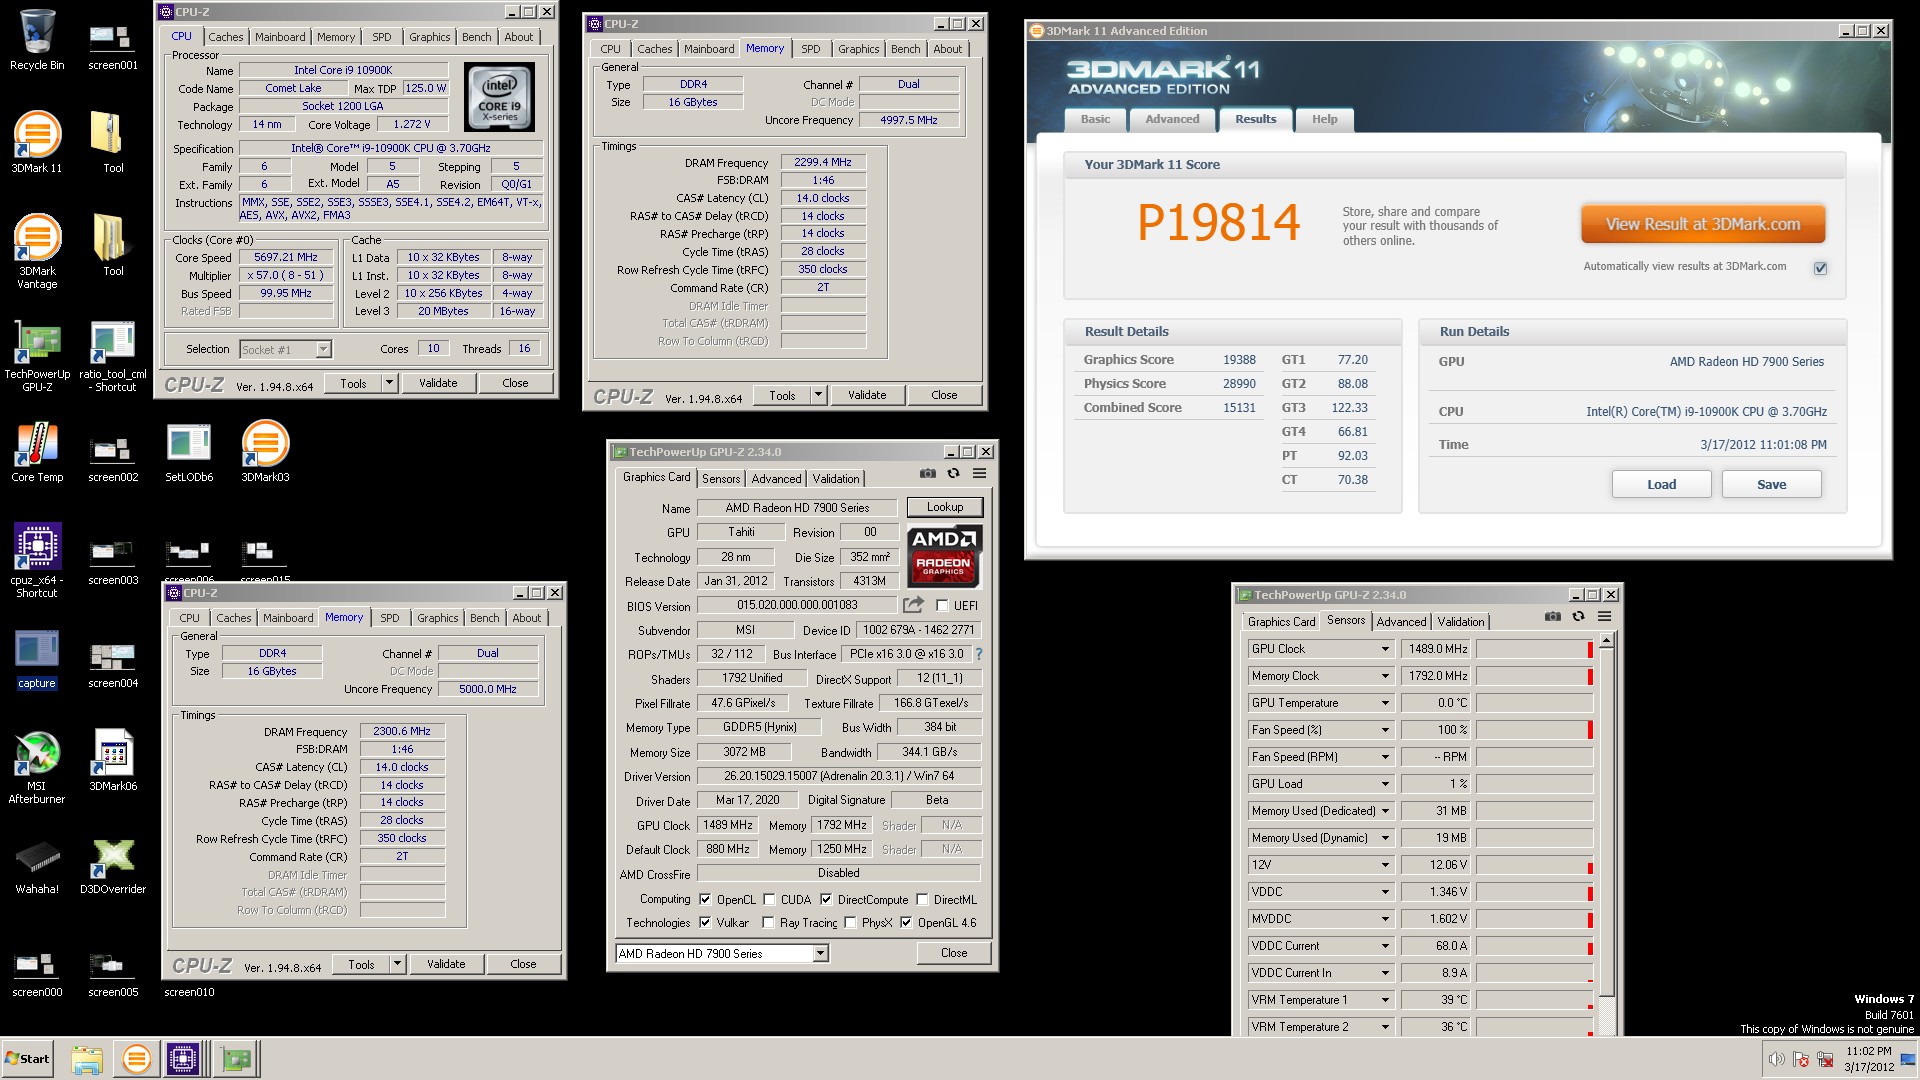The width and height of the screenshot is (1920, 1080).
Task: Open the Wahaha! desktop icon
Action: click(37, 866)
